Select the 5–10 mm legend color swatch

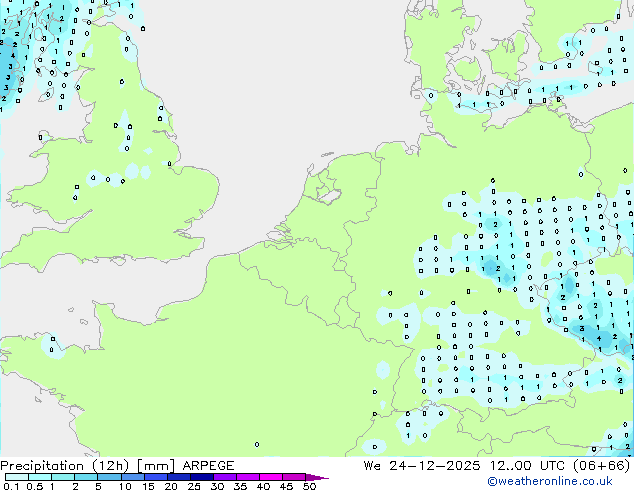click(109, 477)
